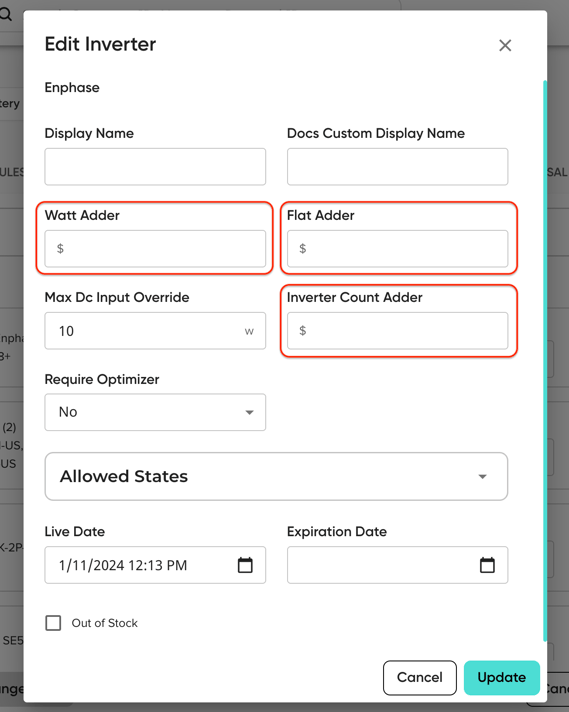Click the Max Dc Input Override field
Image resolution: width=569 pixels, height=712 pixels.
pos(155,331)
